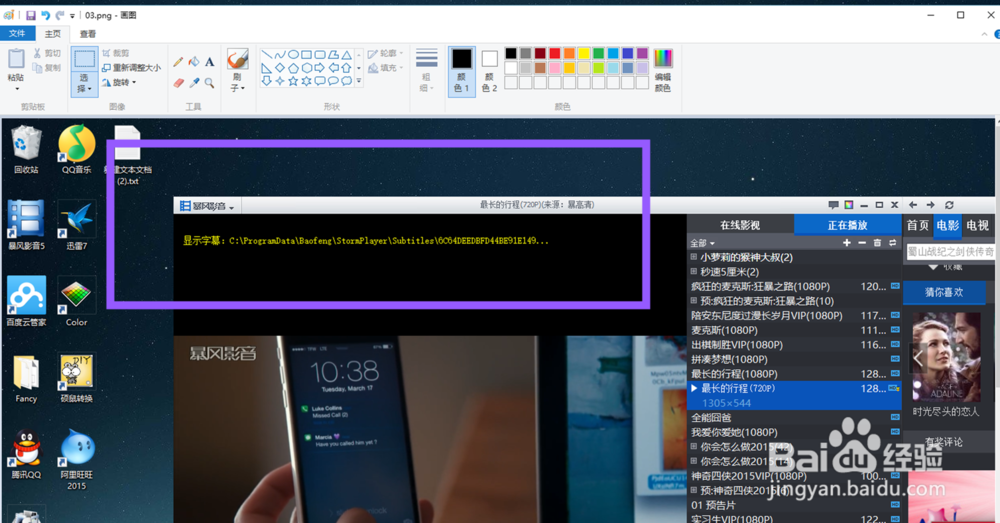Click the 回收站 recycle bin icon in picture

(26, 149)
